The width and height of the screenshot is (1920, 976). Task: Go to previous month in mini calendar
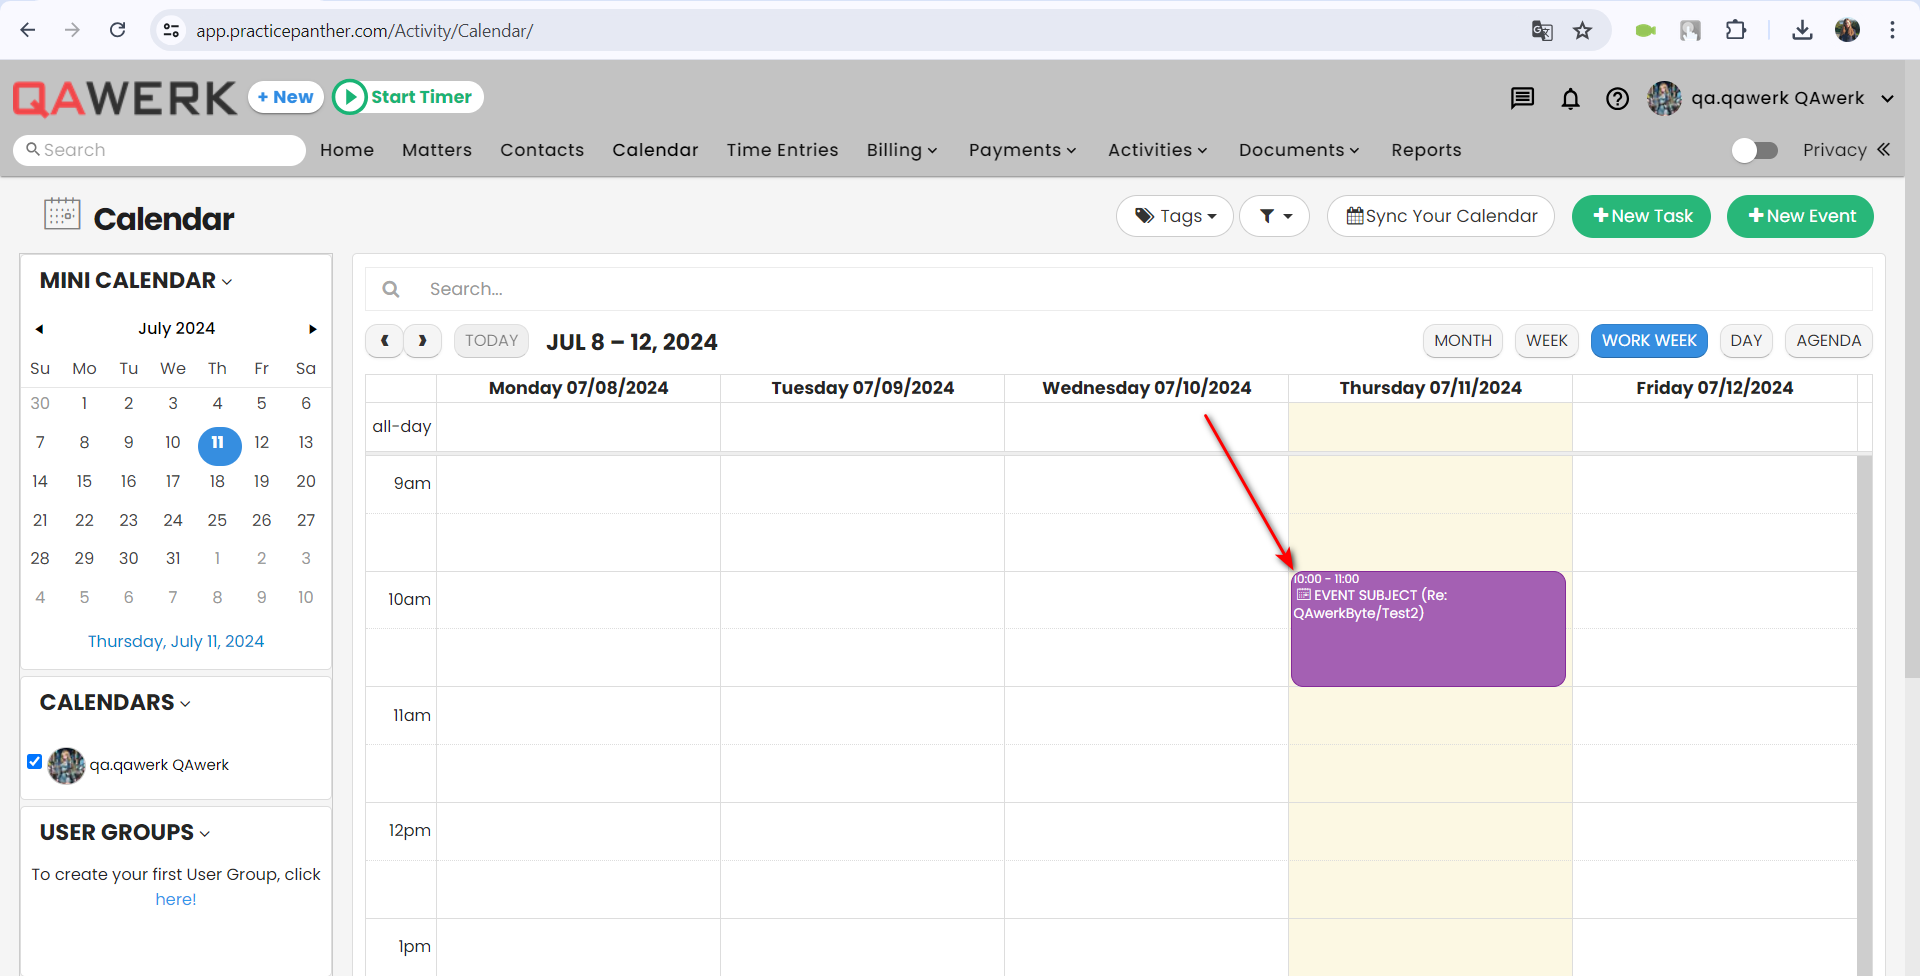(x=39, y=329)
